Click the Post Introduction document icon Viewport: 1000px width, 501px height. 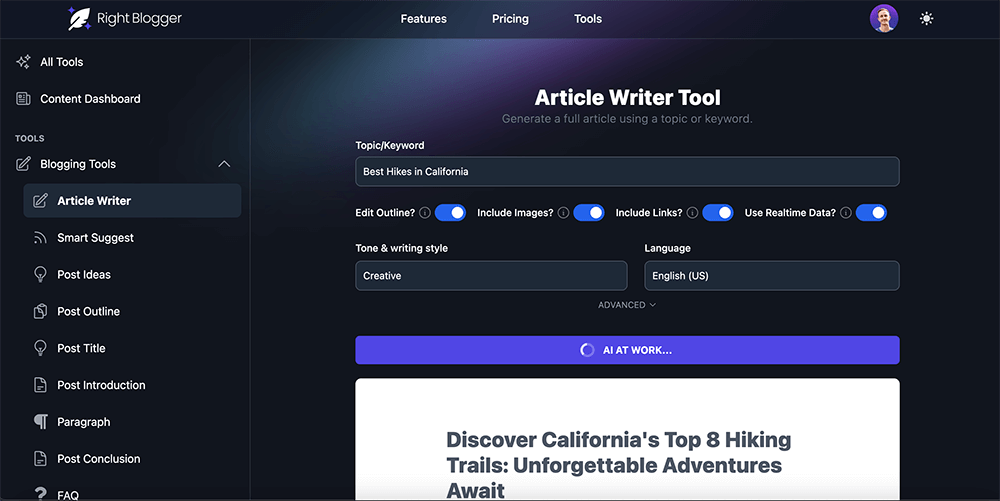[40, 385]
